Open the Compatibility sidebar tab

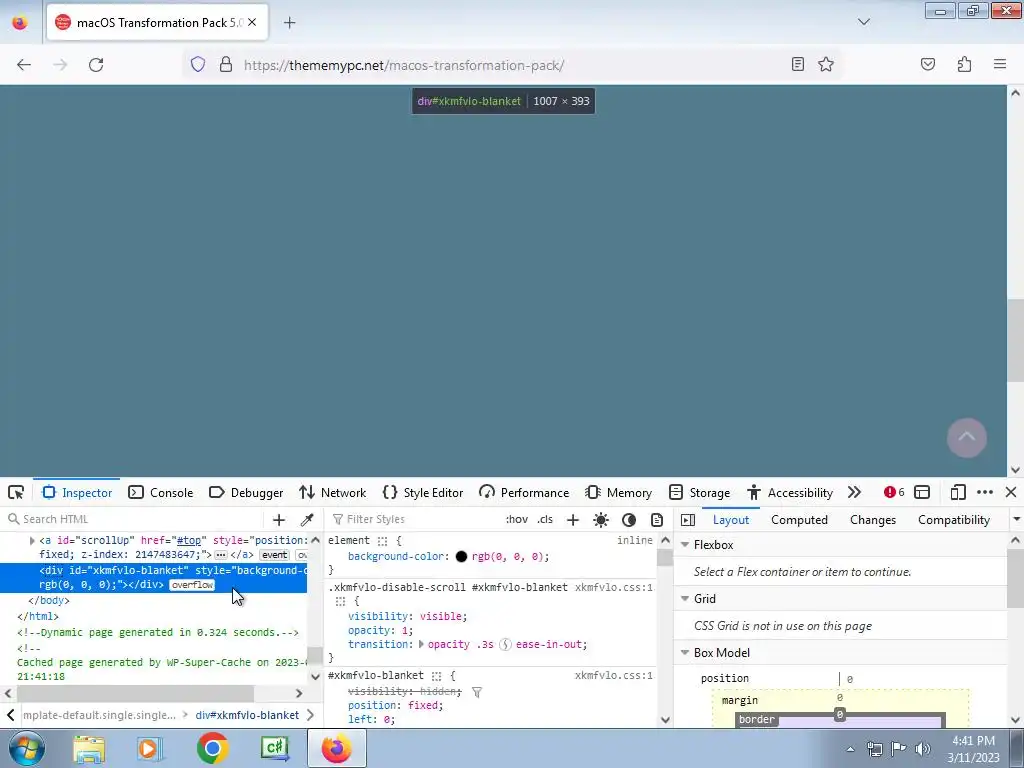pyautogui.click(x=953, y=520)
